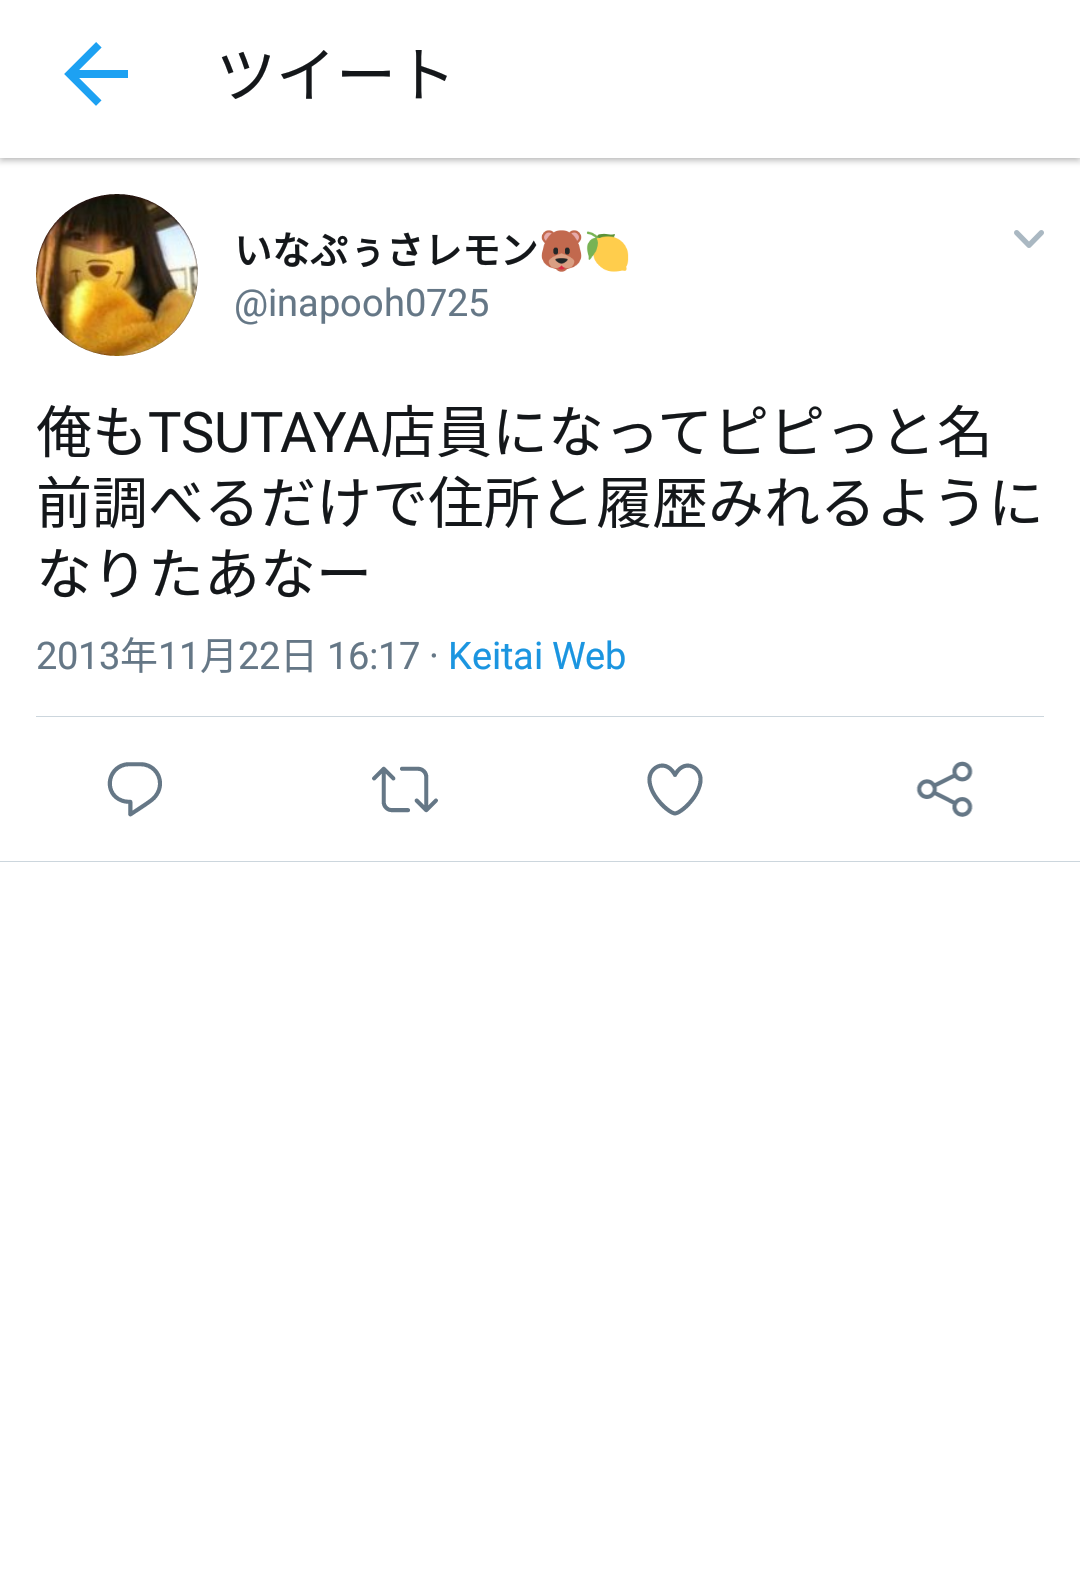Like the tweet with the heart icon
Image resolution: width=1080 pixels, height=1585 pixels.
675,789
